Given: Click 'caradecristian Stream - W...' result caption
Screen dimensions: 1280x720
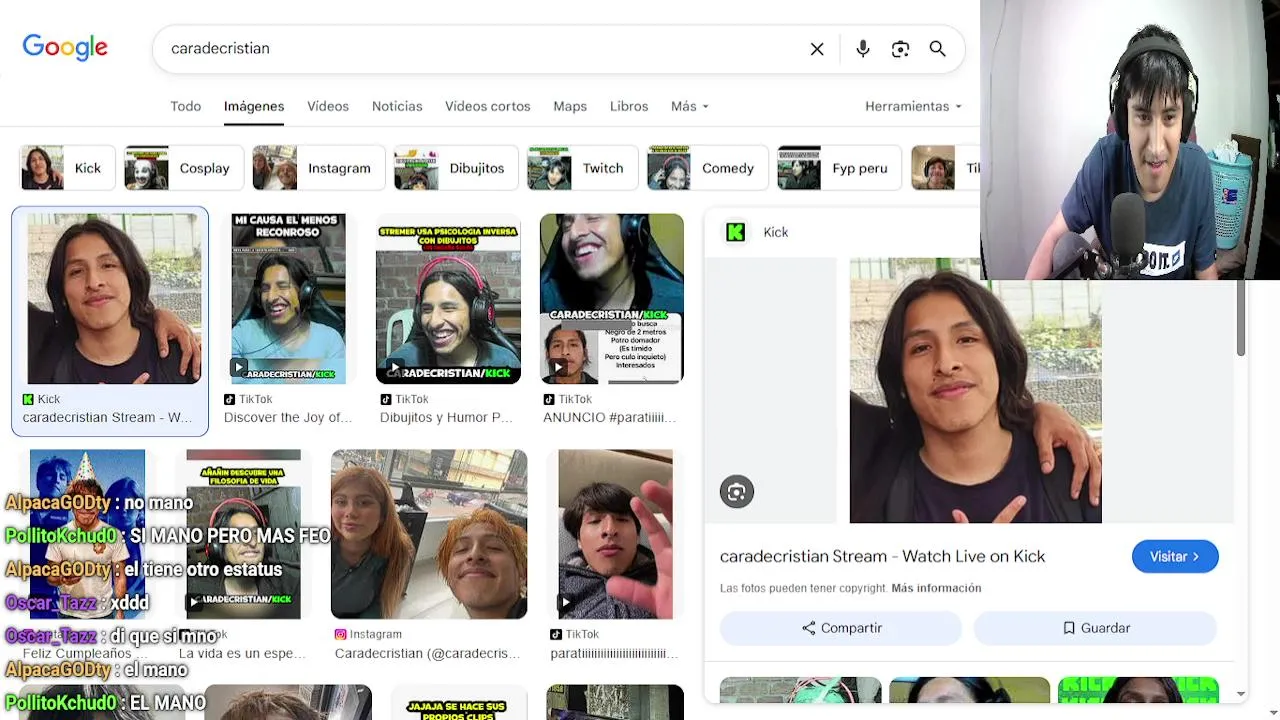Looking at the screenshot, I should [x=107, y=417].
